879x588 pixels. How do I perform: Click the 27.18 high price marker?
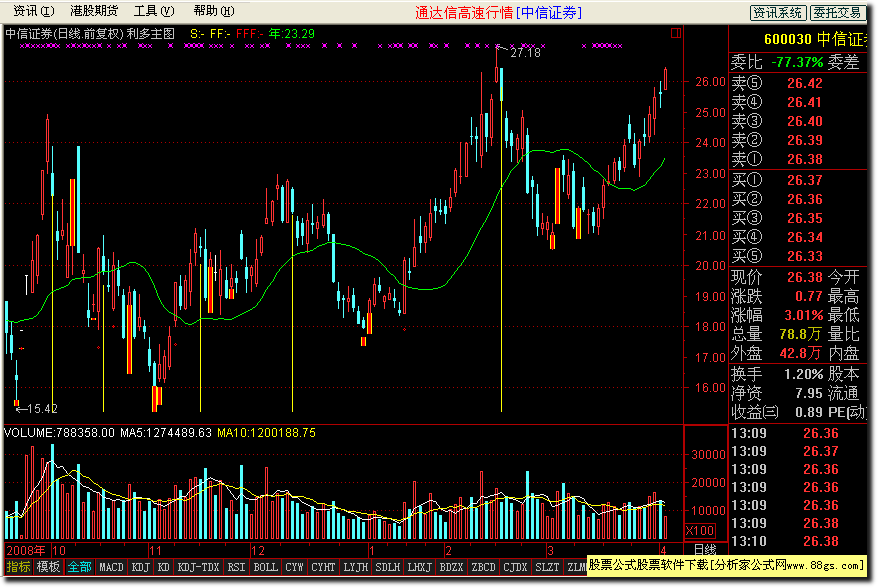tap(525, 53)
